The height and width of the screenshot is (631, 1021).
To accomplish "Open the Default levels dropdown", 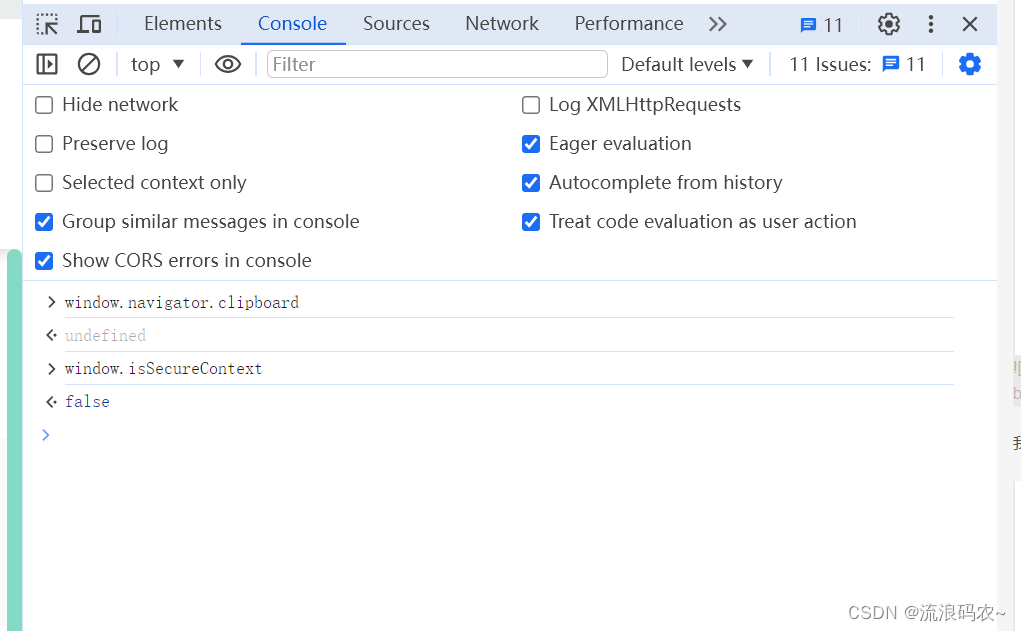I will (687, 63).
